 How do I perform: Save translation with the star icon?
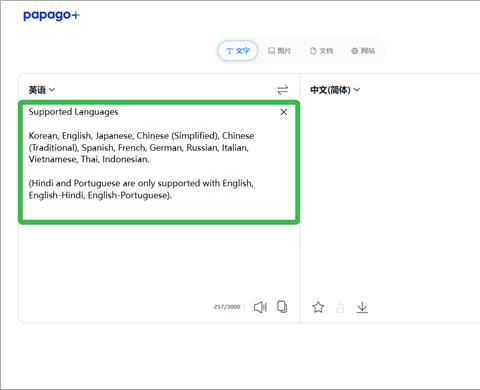point(318,307)
